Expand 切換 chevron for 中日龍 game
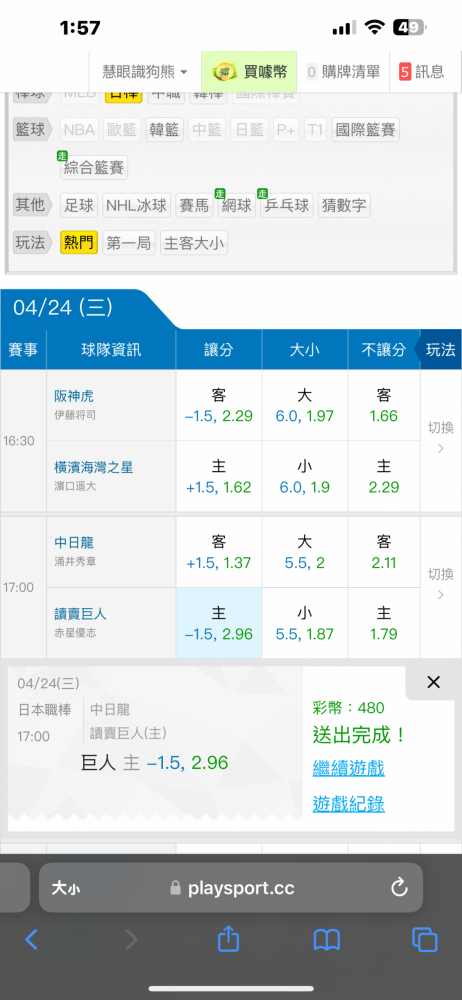Viewport: 462px width, 1000px height. click(x=440, y=584)
